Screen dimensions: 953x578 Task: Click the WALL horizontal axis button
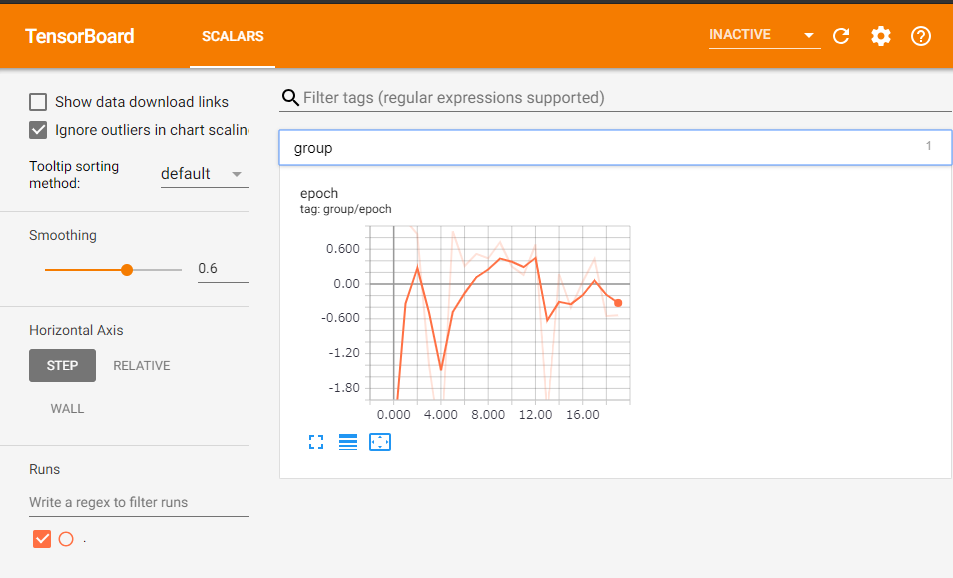tap(67, 408)
